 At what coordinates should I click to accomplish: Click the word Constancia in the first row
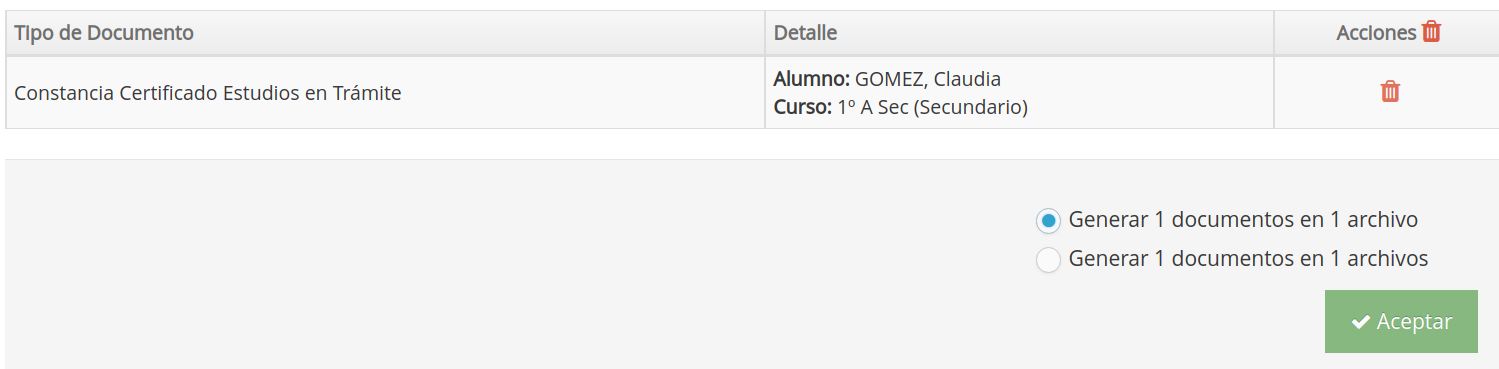click(64, 93)
